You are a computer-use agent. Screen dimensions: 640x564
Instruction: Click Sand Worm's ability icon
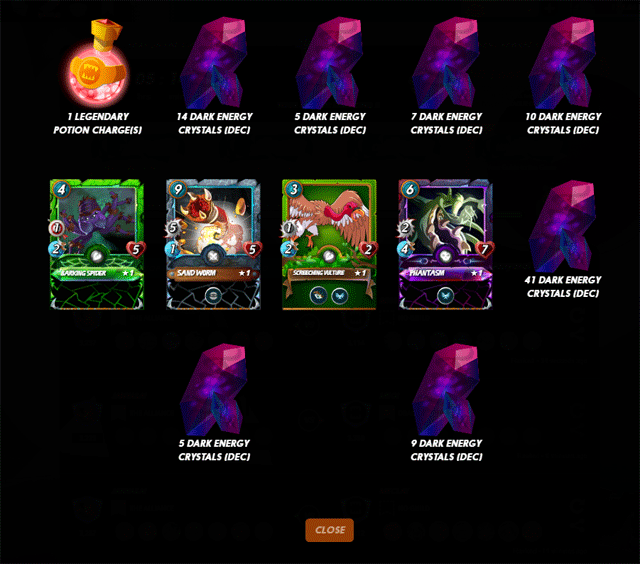213,295
